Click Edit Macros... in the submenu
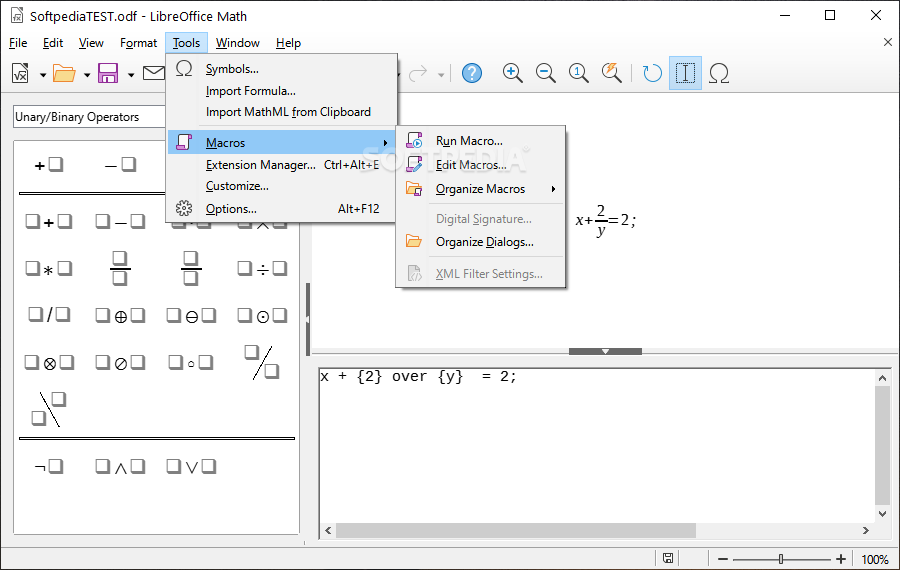 click(480, 165)
